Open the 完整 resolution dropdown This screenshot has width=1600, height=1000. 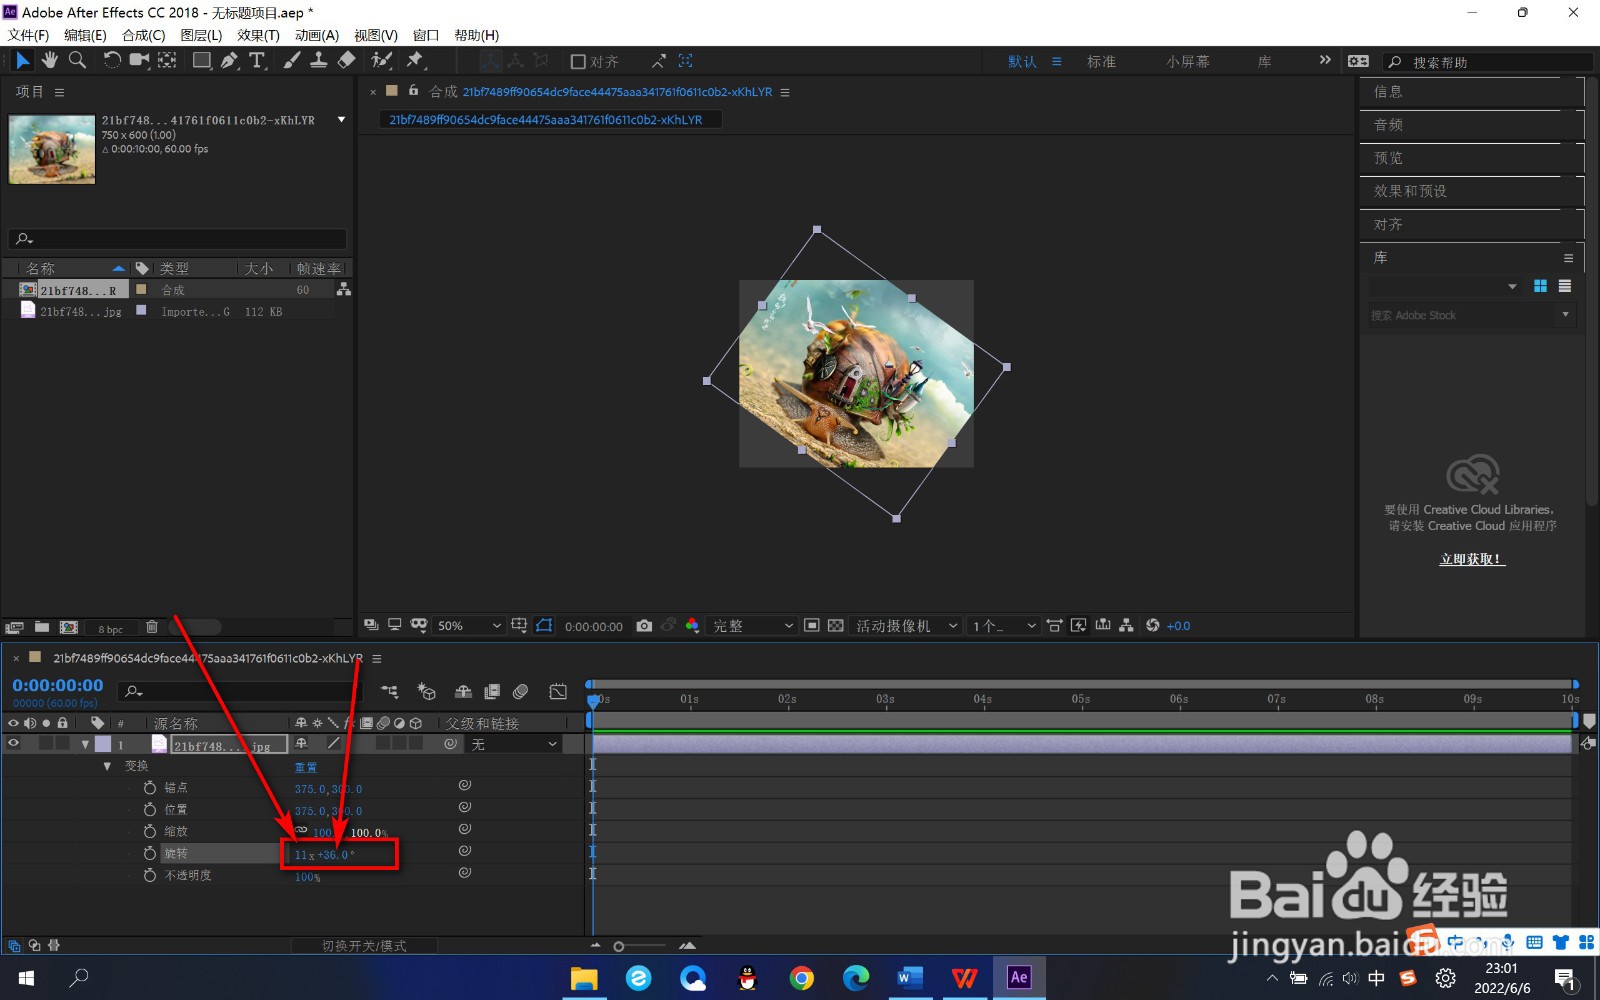click(752, 626)
